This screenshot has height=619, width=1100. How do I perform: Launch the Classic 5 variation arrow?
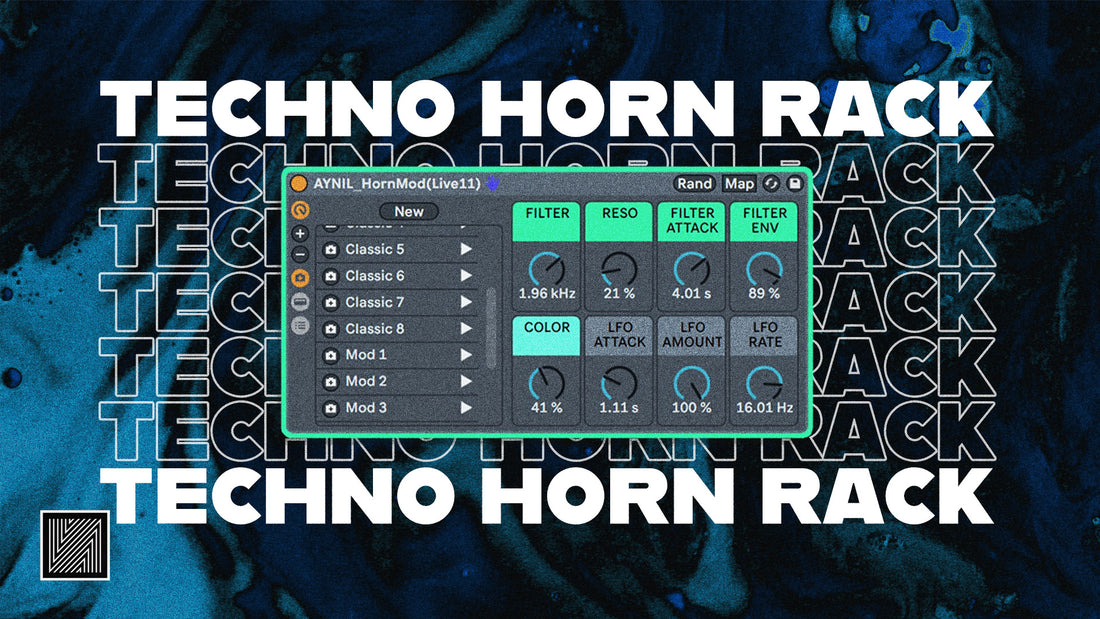(466, 249)
